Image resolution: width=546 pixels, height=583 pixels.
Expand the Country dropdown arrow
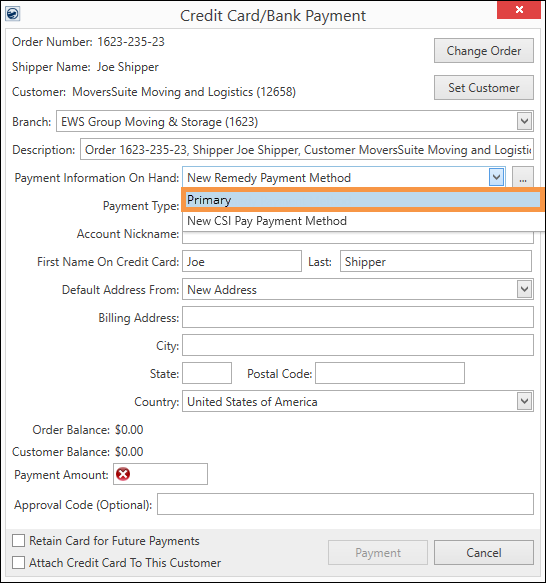(524, 401)
